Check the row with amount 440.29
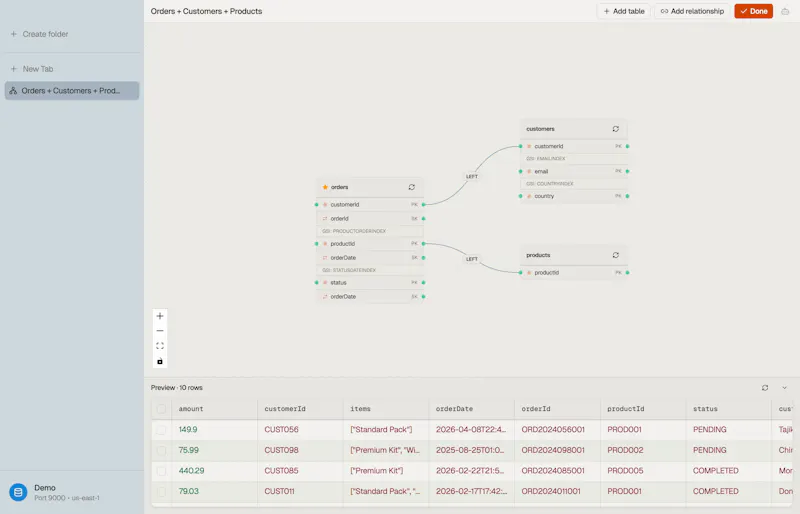The image size is (800, 514). point(161,471)
